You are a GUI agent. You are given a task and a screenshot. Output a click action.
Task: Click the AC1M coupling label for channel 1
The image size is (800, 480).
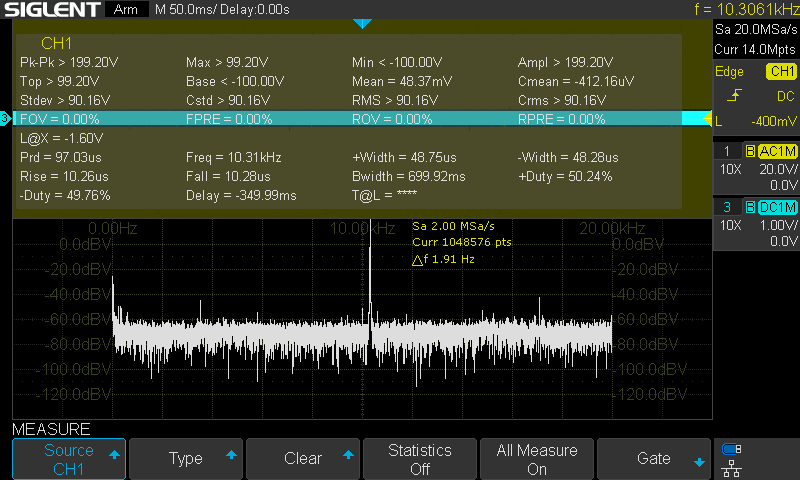pos(777,151)
